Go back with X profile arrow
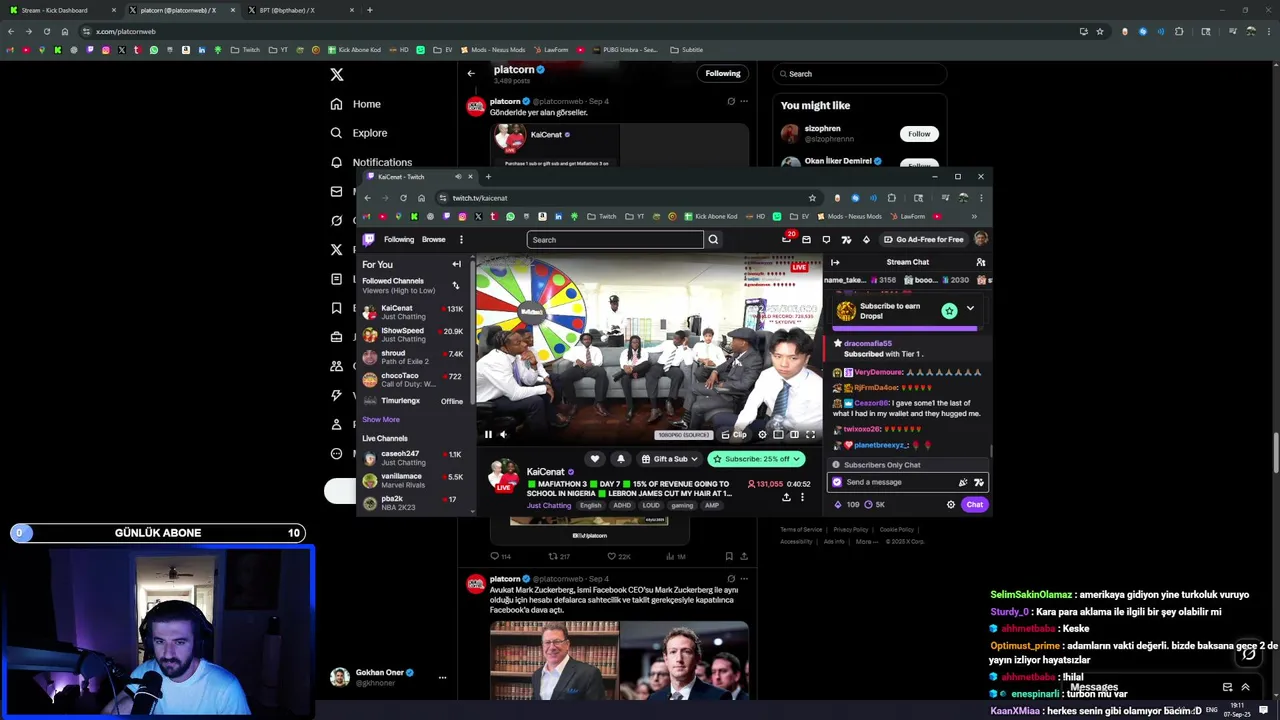 click(471, 73)
